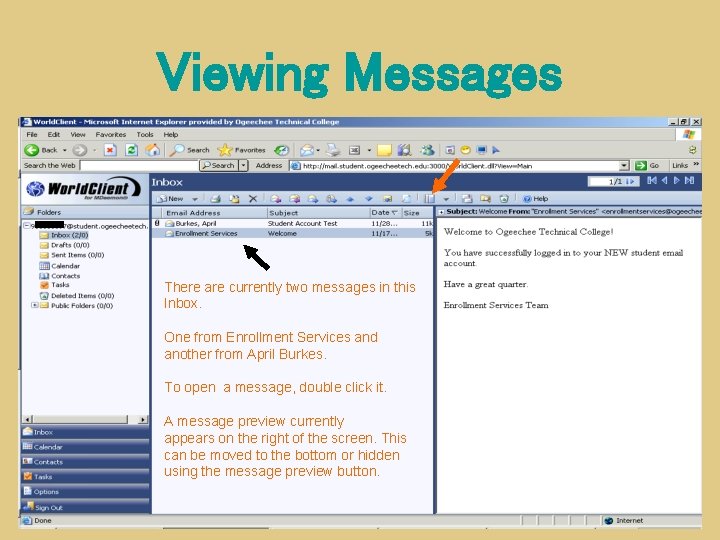
Task: Select Drafts (0/0) folder
Action: pos(65,245)
